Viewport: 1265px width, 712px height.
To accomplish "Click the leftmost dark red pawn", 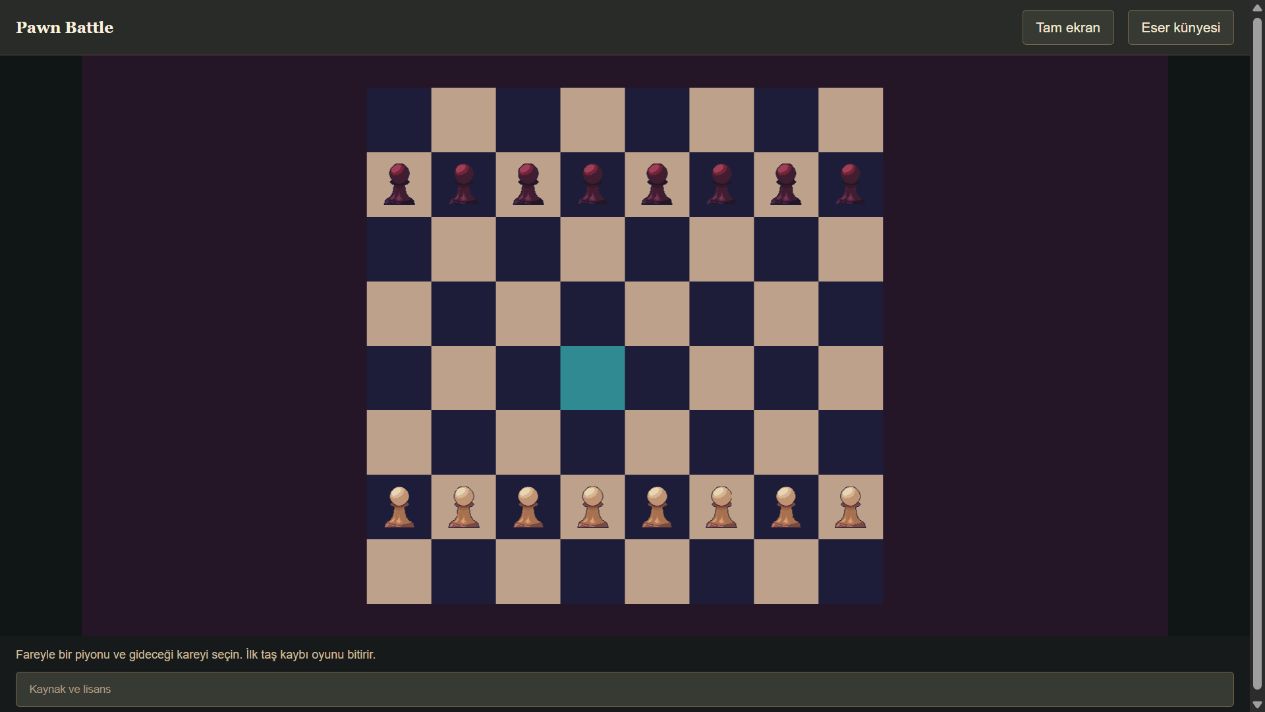I will point(399,184).
